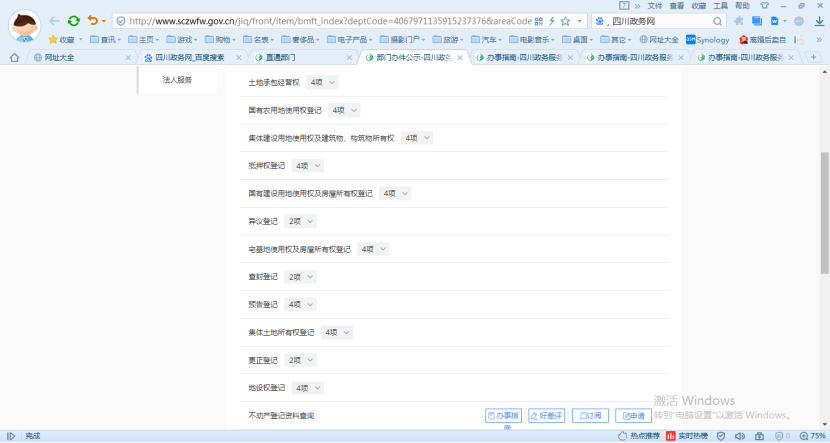Screen dimensions: 830x443
Task: Open the 工具 menu
Action: tap(719, 5)
